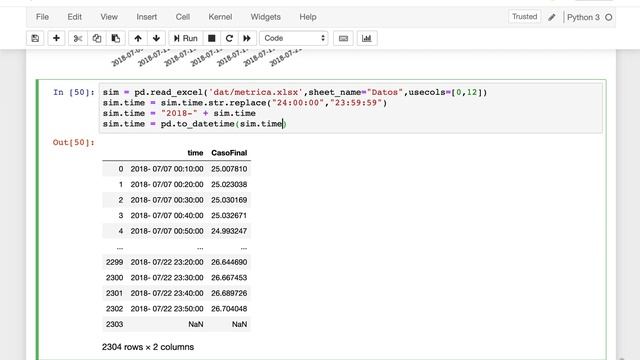Click the 2018- 07/22 23:30:00 time cell

coord(167,278)
